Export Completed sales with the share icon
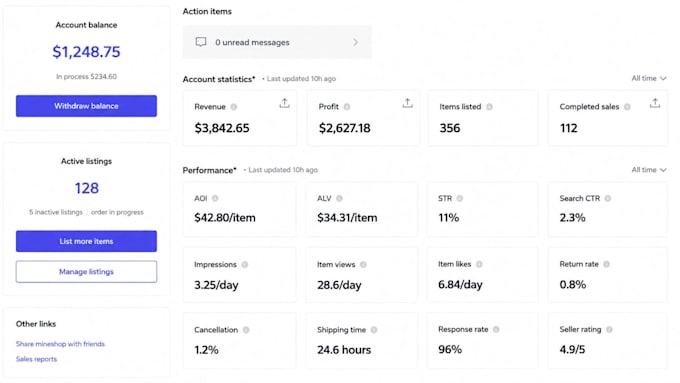This screenshot has width=680, height=383. [x=655, y=103]
